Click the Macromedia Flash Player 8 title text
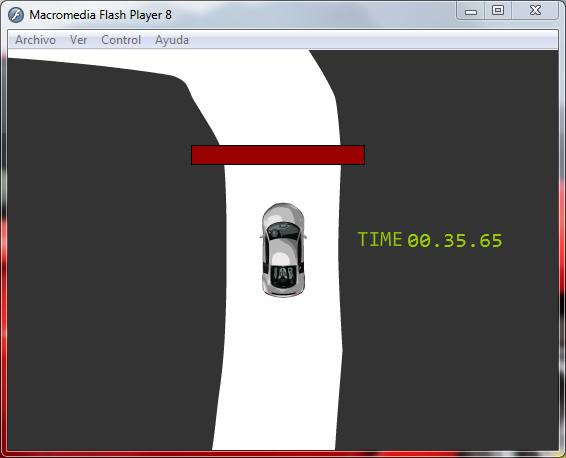566x458 pixels. coord(100,15)
